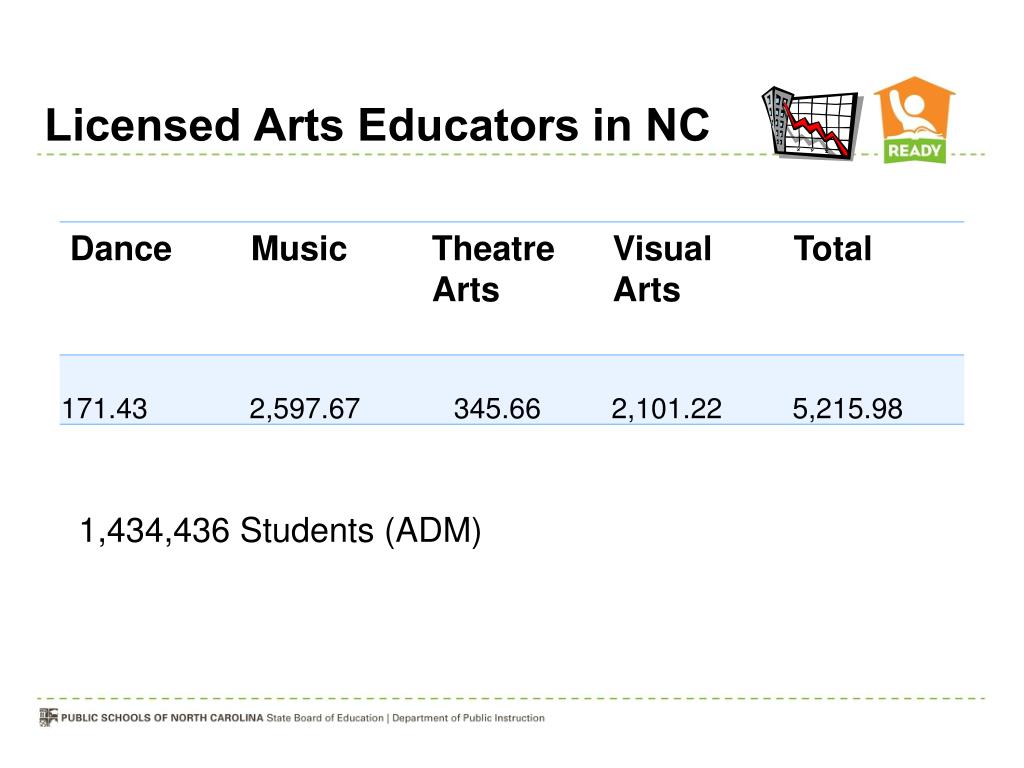The height and width of the screenshot is (768, 1024).
Task: Click the declining chart building clipart icon
Action: [x=810, y=123]
